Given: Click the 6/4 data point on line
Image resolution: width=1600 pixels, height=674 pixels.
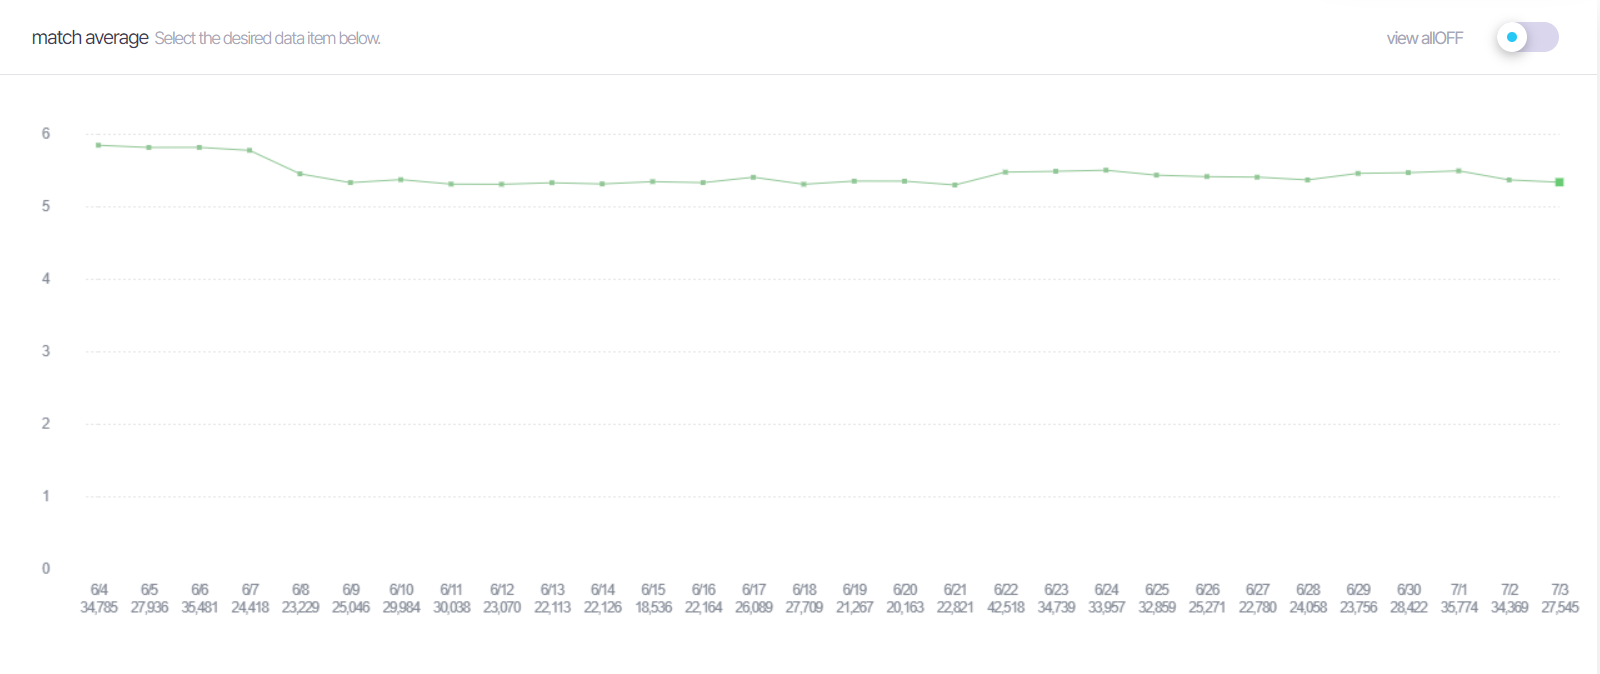Looking at the screenshot, I should [98, 145].
